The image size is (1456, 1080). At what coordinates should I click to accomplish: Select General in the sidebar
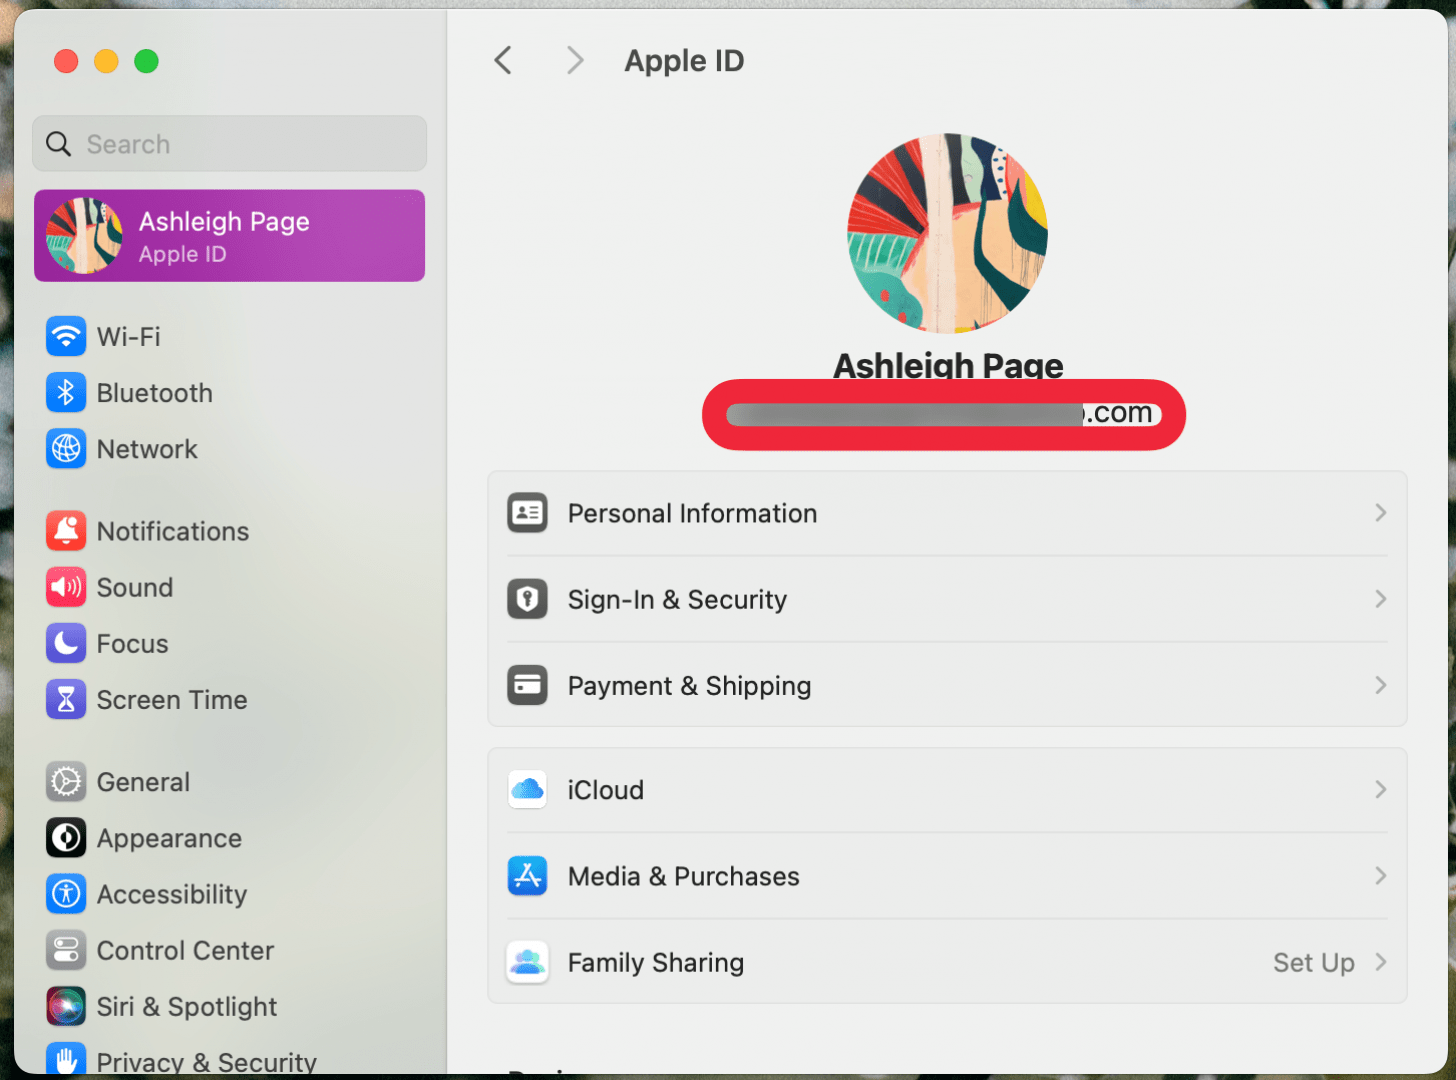point(143,782)
